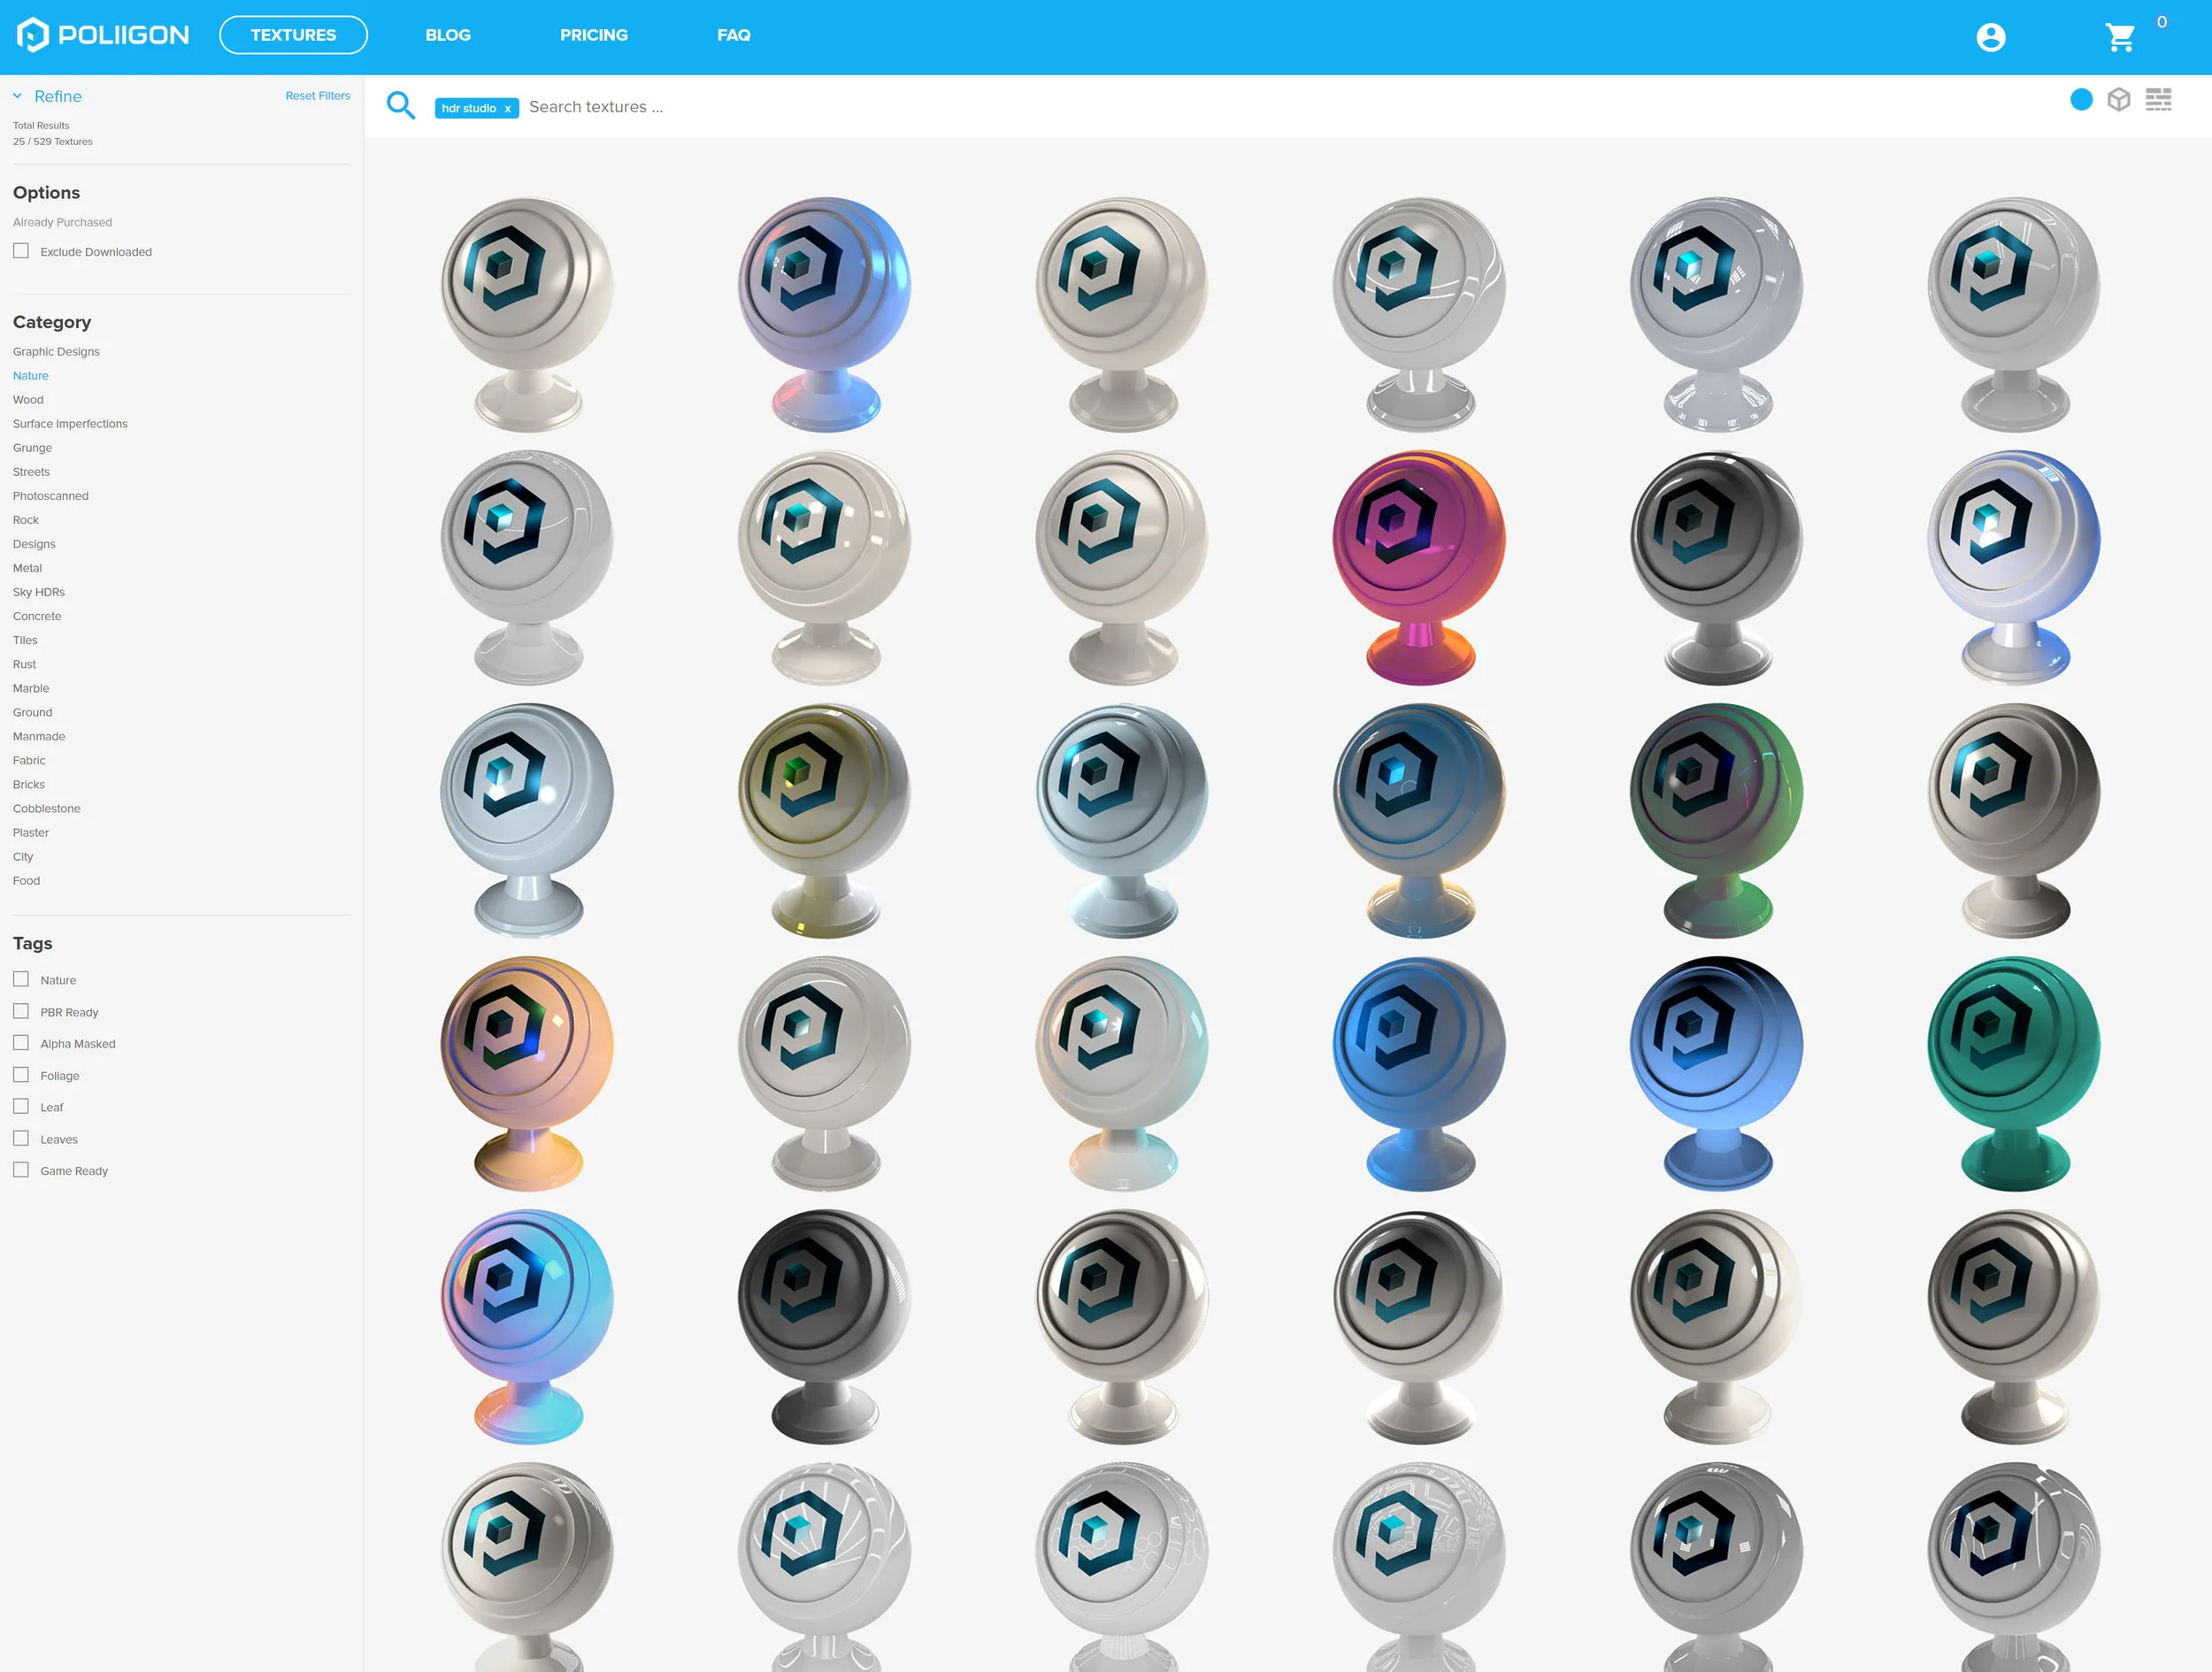The image size is (2212, 1672).
Task: Select the Metal category
Action: pos(27,568)
